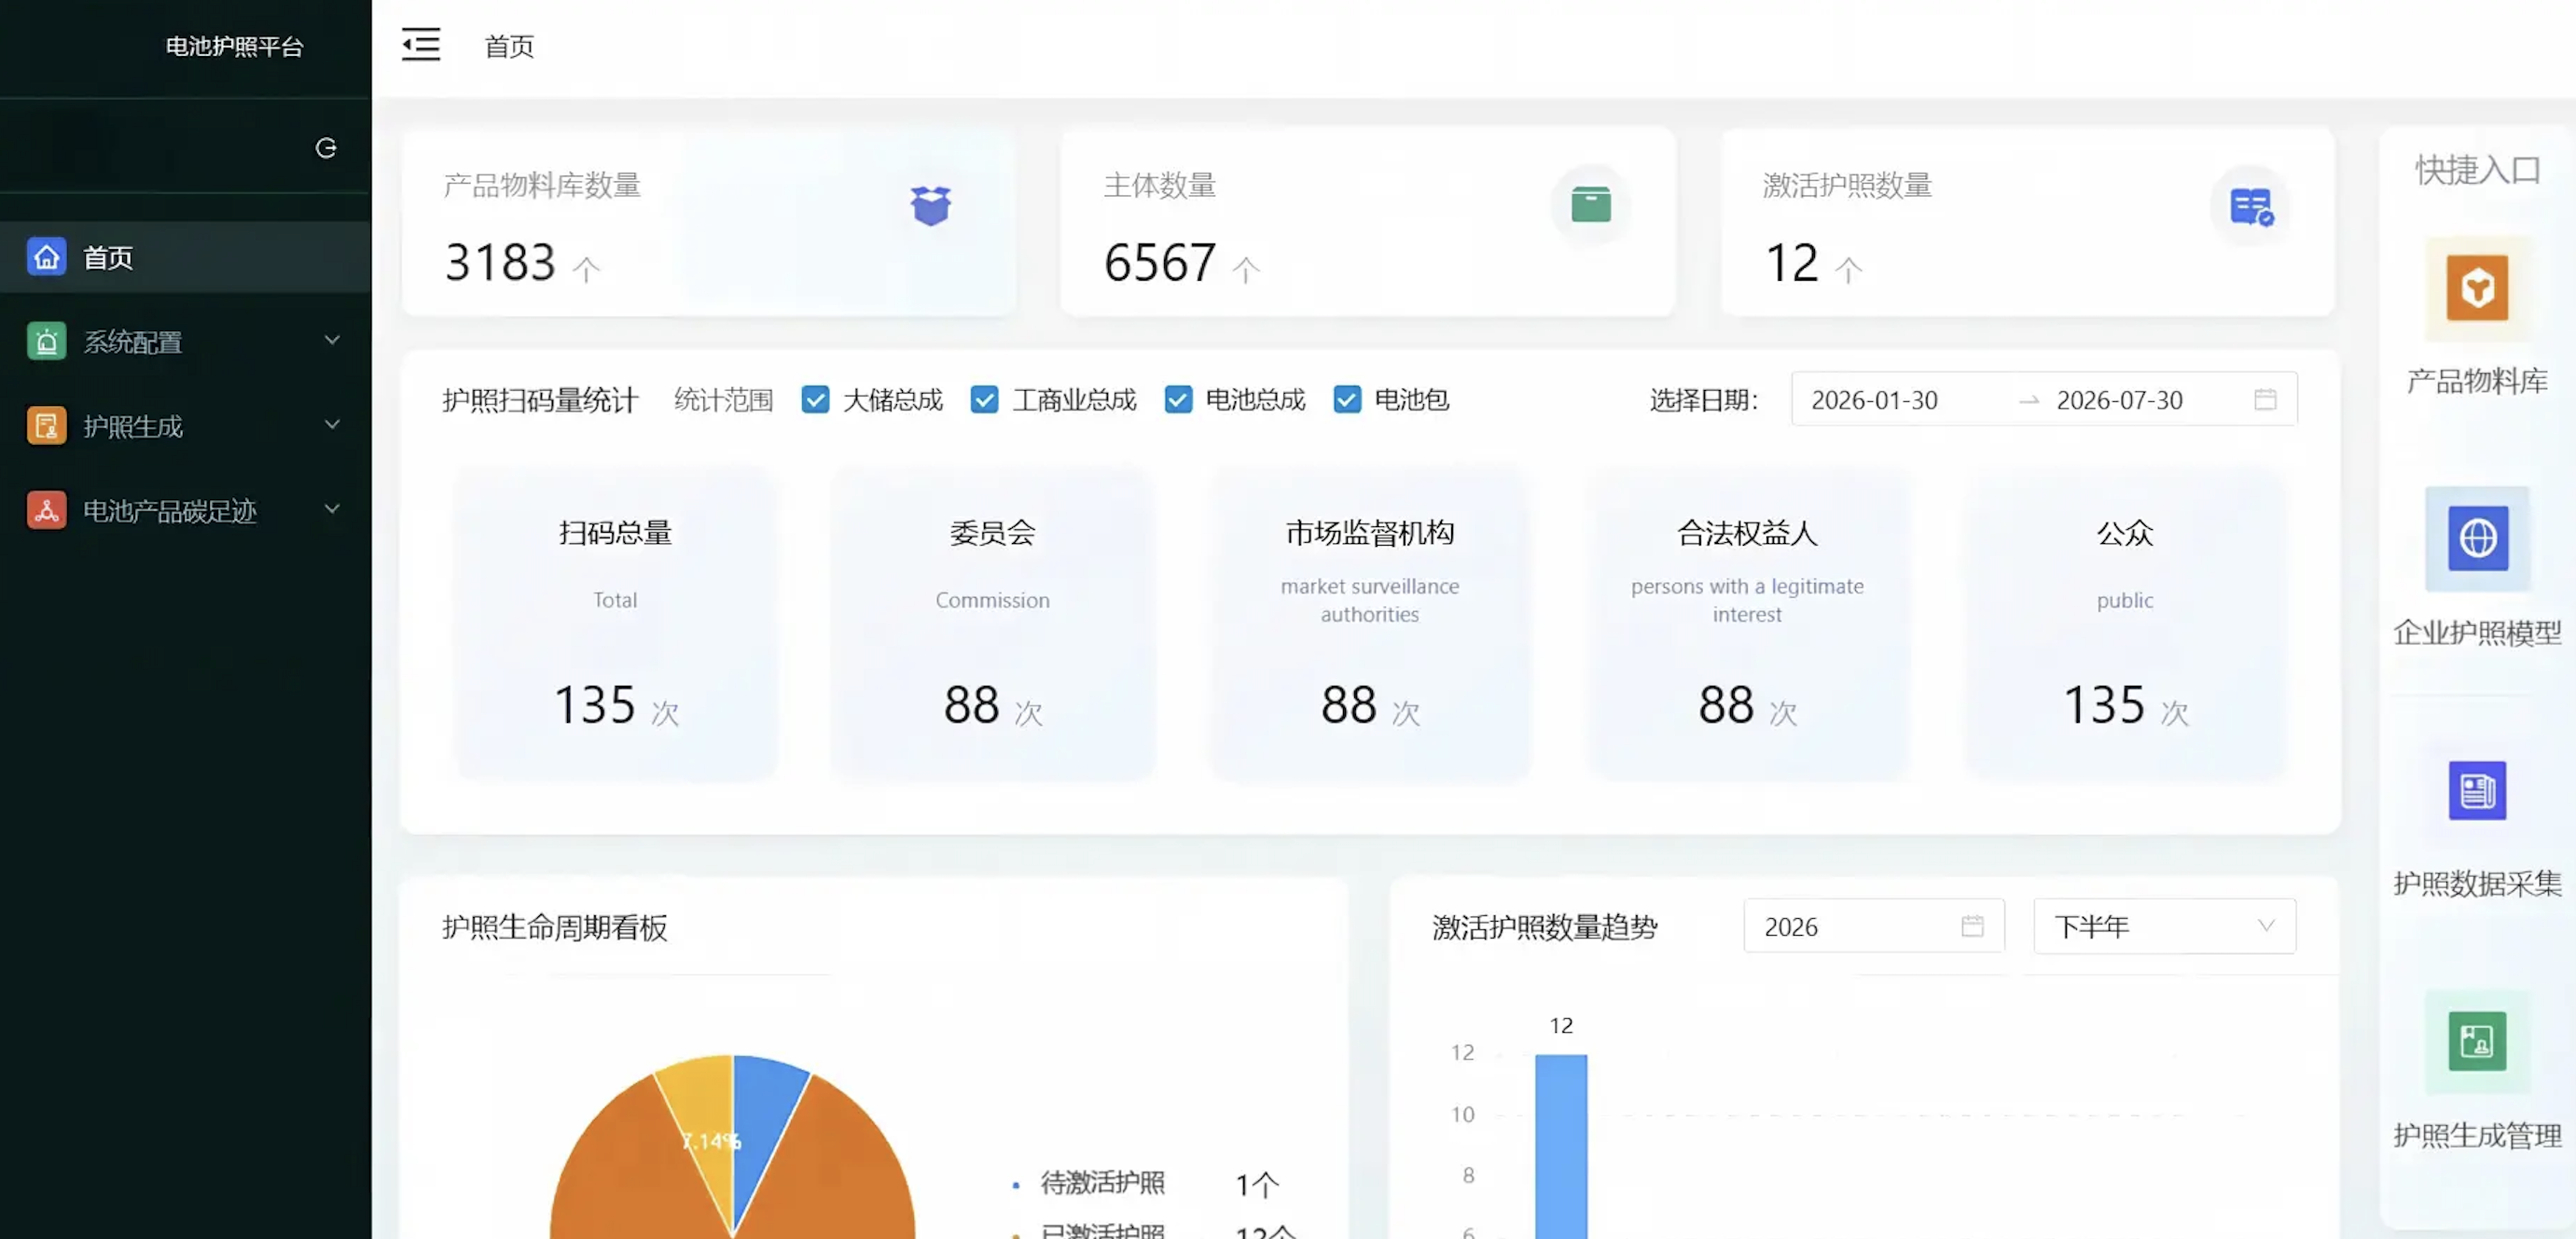Viewport: 2576px width, 1239px height.
Task: Click the calendar icon in the 2026 year field
Action: click(x=1972, y=926)
